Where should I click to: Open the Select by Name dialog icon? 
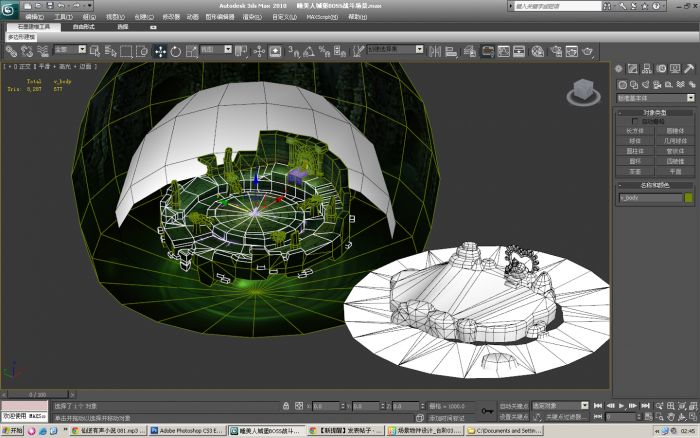[x=110, y=51]
